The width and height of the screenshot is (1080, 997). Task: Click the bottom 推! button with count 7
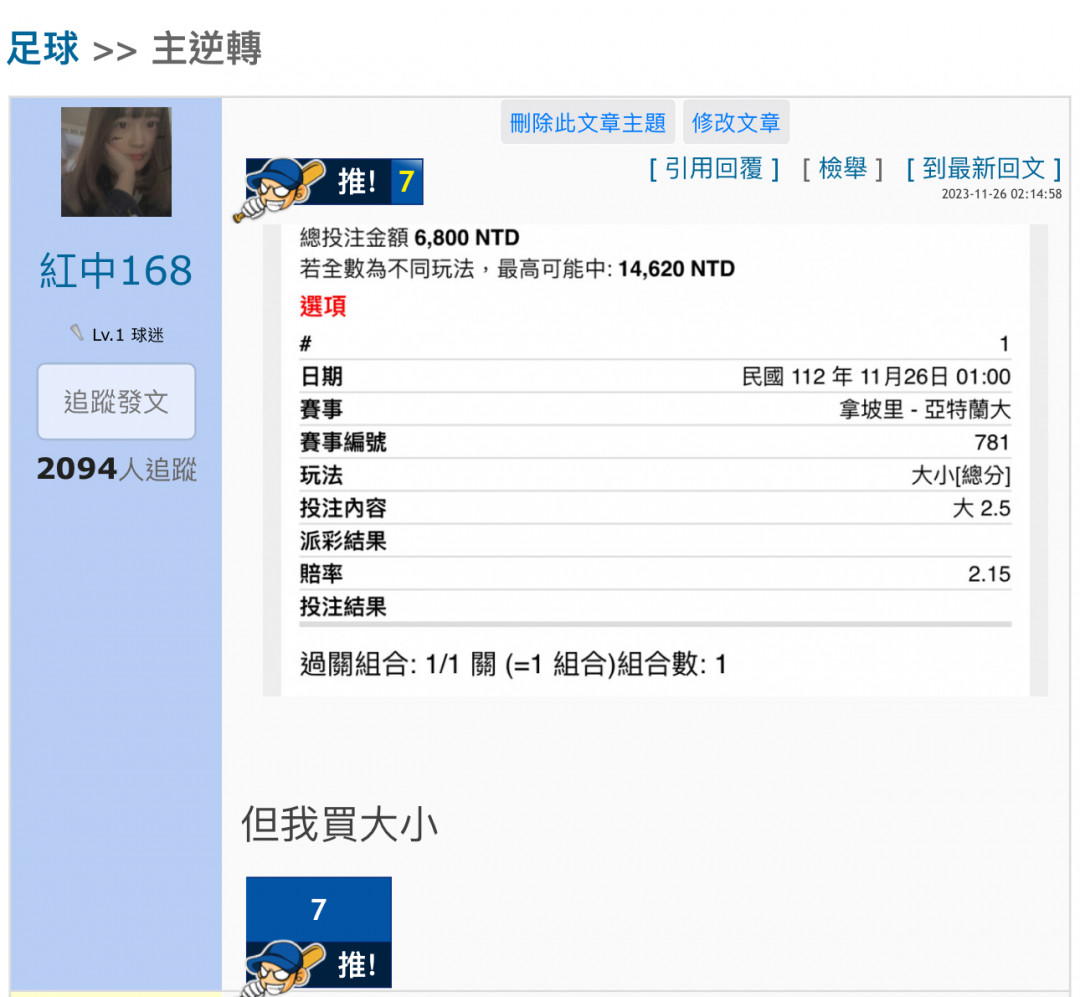coord(318,933)
